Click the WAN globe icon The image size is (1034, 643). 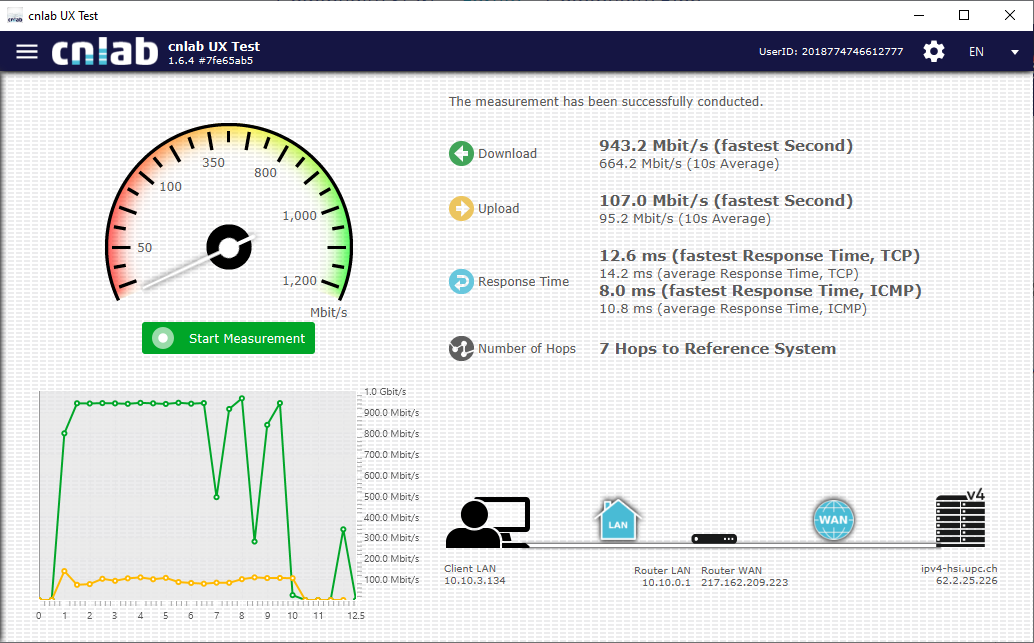pos(833,520)
